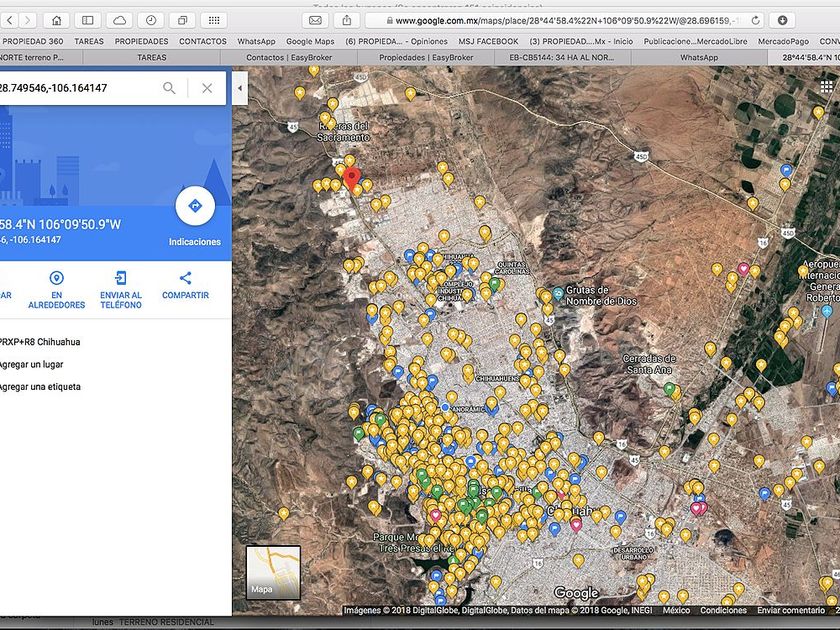
Task: Collapse the side panel arrow
Action: click(x=240, y=88)
